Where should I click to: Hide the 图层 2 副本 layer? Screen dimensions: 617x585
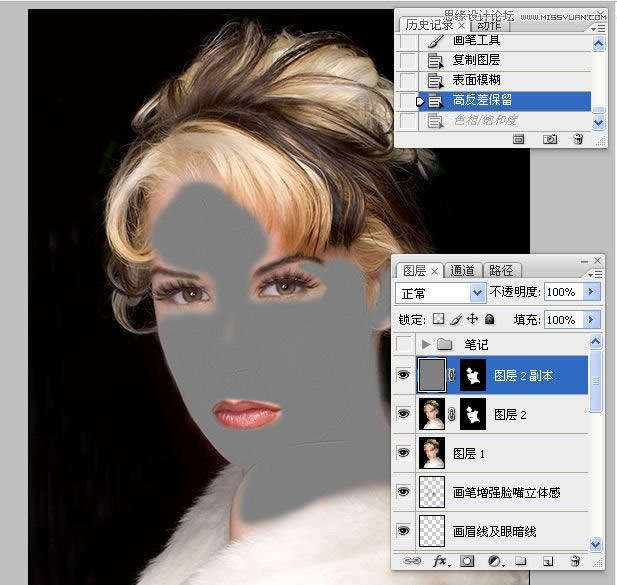tap(403, 377)
